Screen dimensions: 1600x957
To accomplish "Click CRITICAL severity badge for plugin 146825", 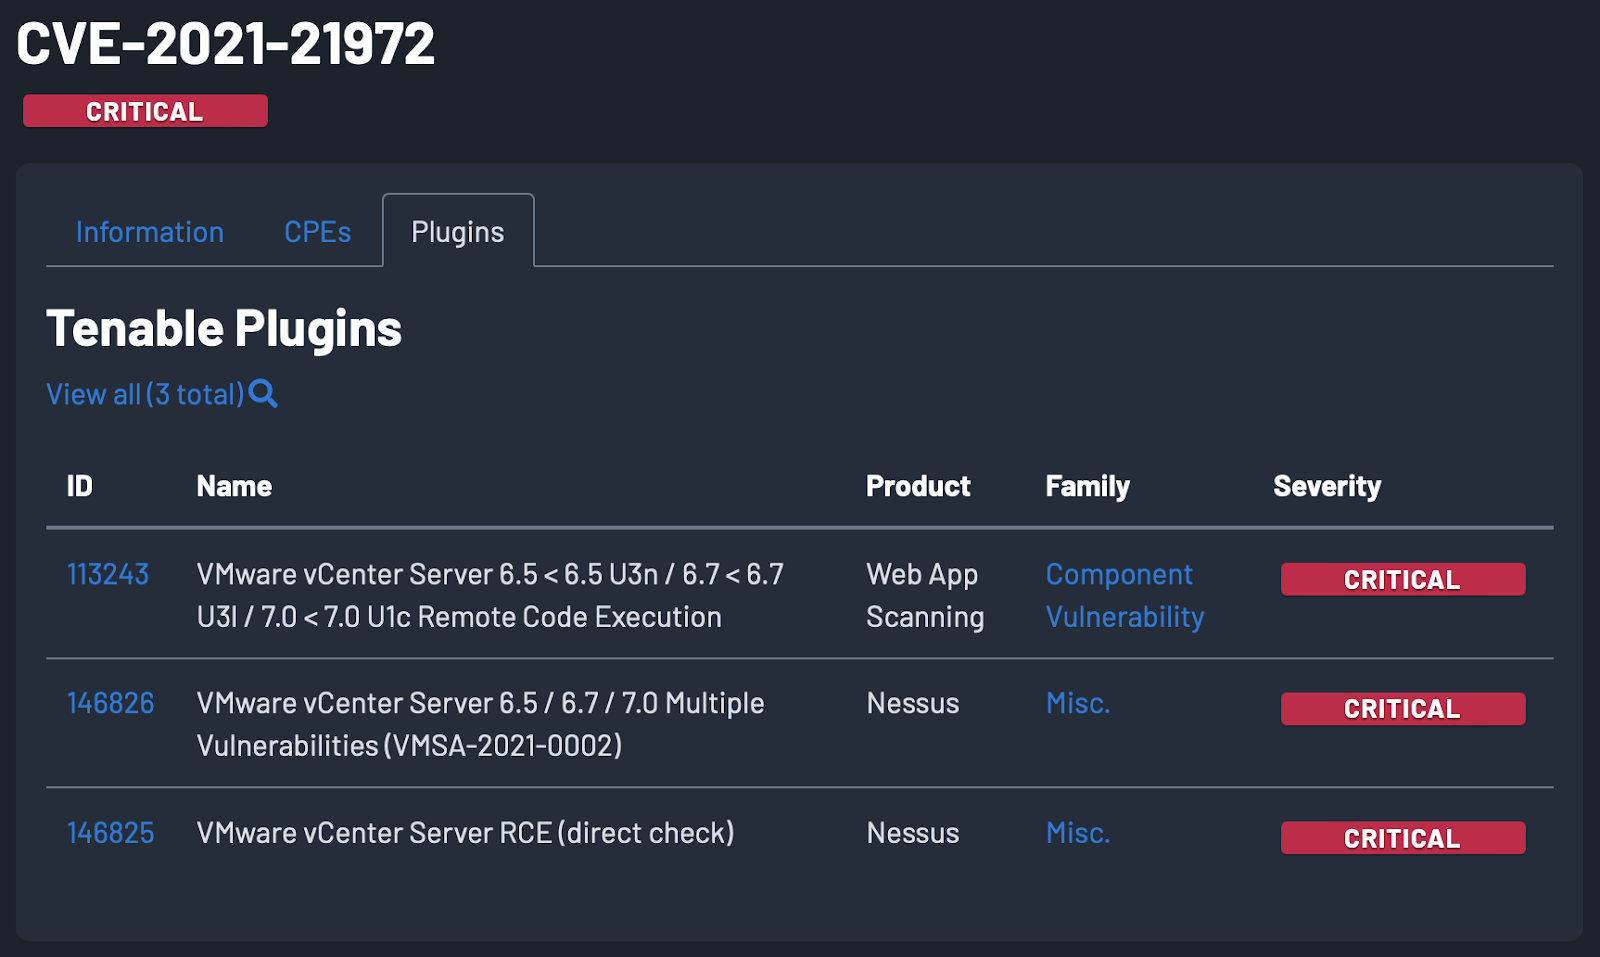I will (x=1402, y=838).
